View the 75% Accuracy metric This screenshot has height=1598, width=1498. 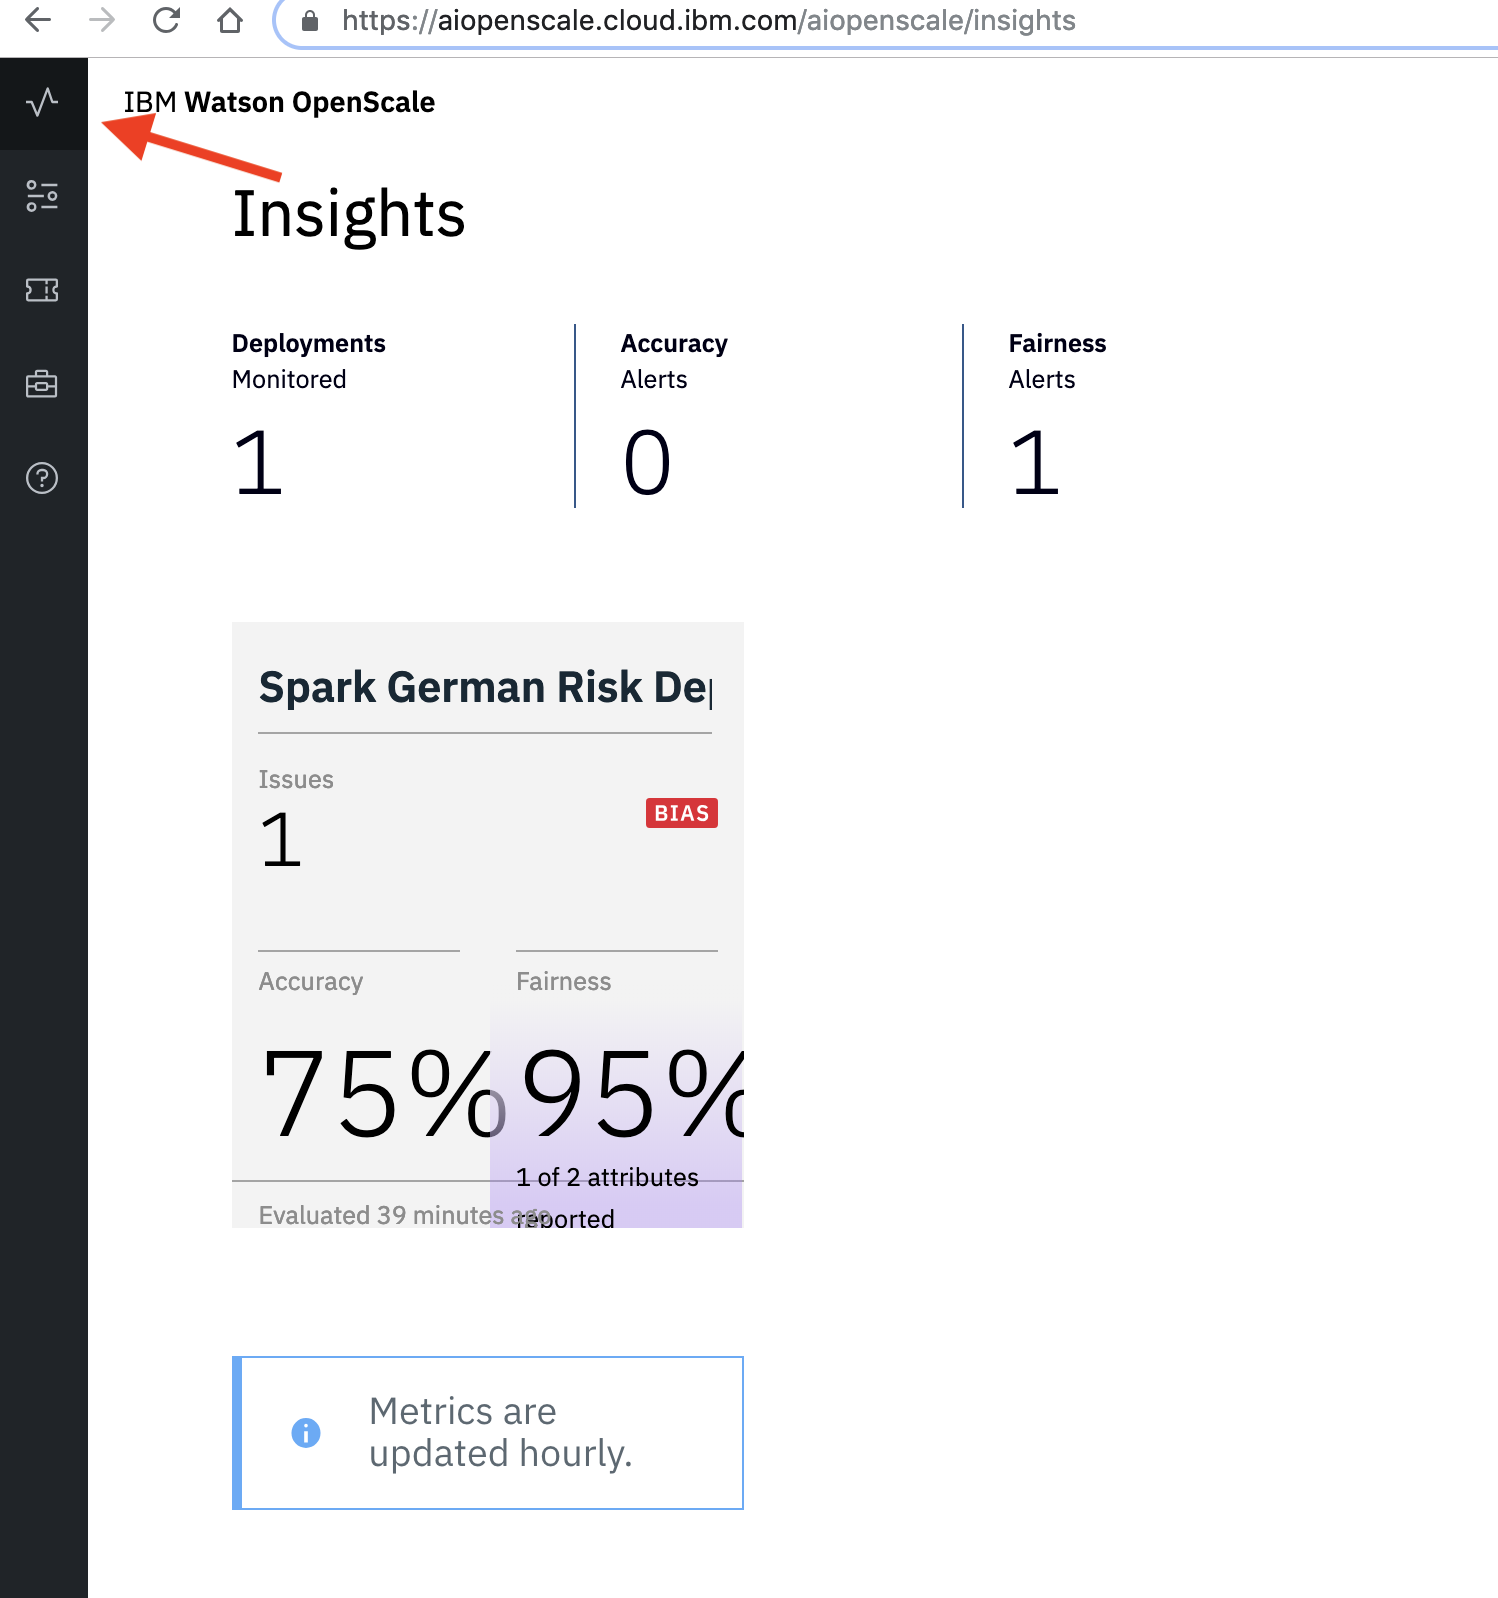tap(383, 1093)
